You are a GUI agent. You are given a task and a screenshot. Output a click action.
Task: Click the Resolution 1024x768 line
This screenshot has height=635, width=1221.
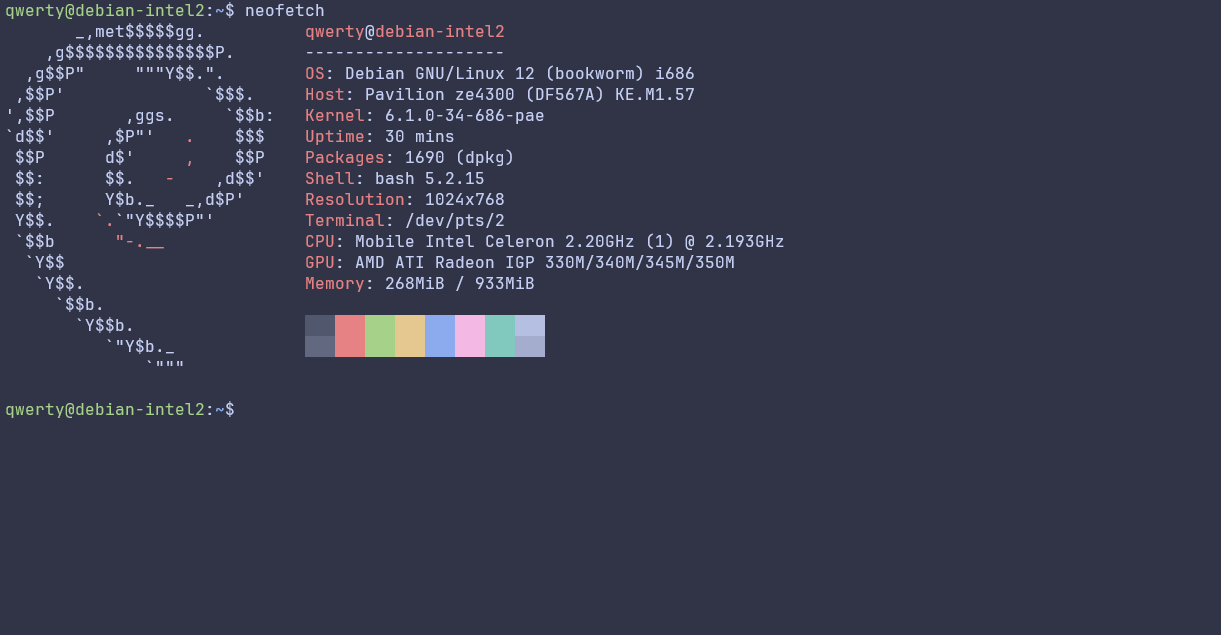[x=405, y=200]
